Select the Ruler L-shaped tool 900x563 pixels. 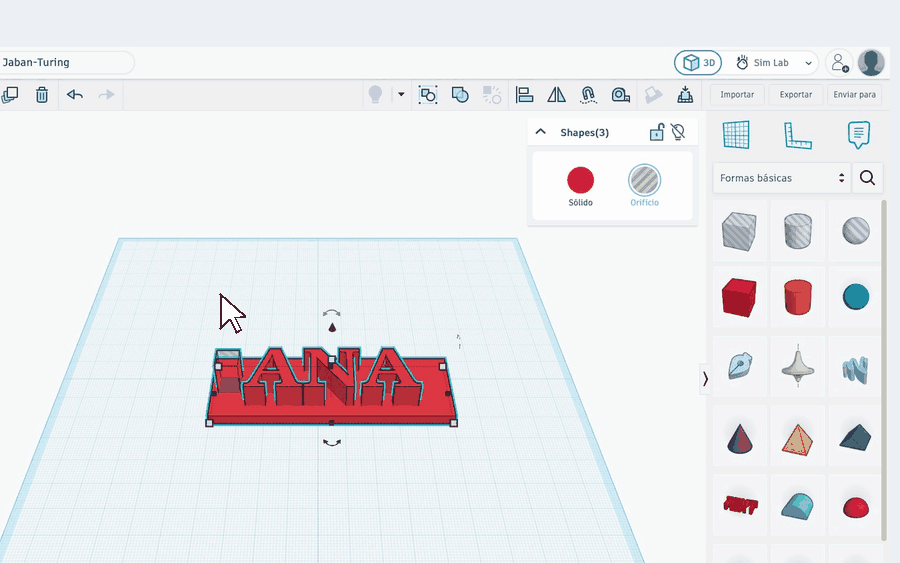pos(797,135)
